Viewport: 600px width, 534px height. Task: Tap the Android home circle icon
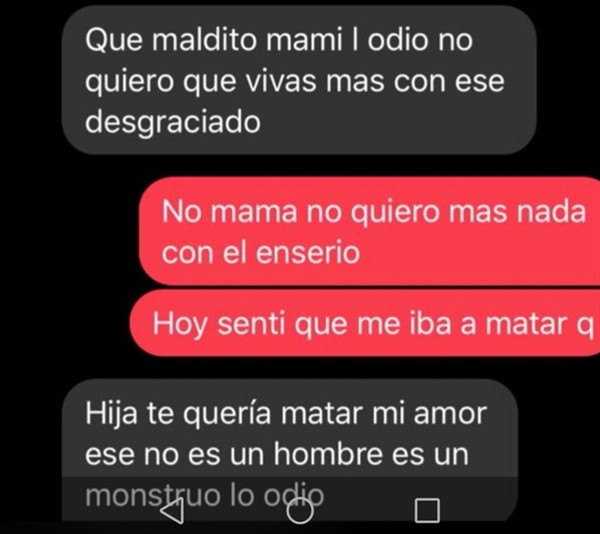[300, 511]
